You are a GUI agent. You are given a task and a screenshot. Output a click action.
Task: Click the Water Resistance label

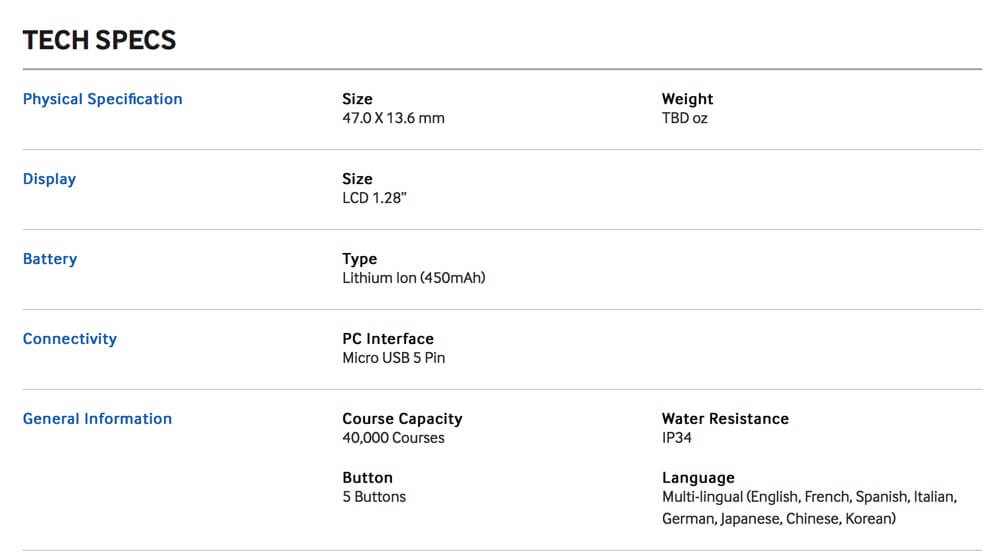tap(725, 419)
